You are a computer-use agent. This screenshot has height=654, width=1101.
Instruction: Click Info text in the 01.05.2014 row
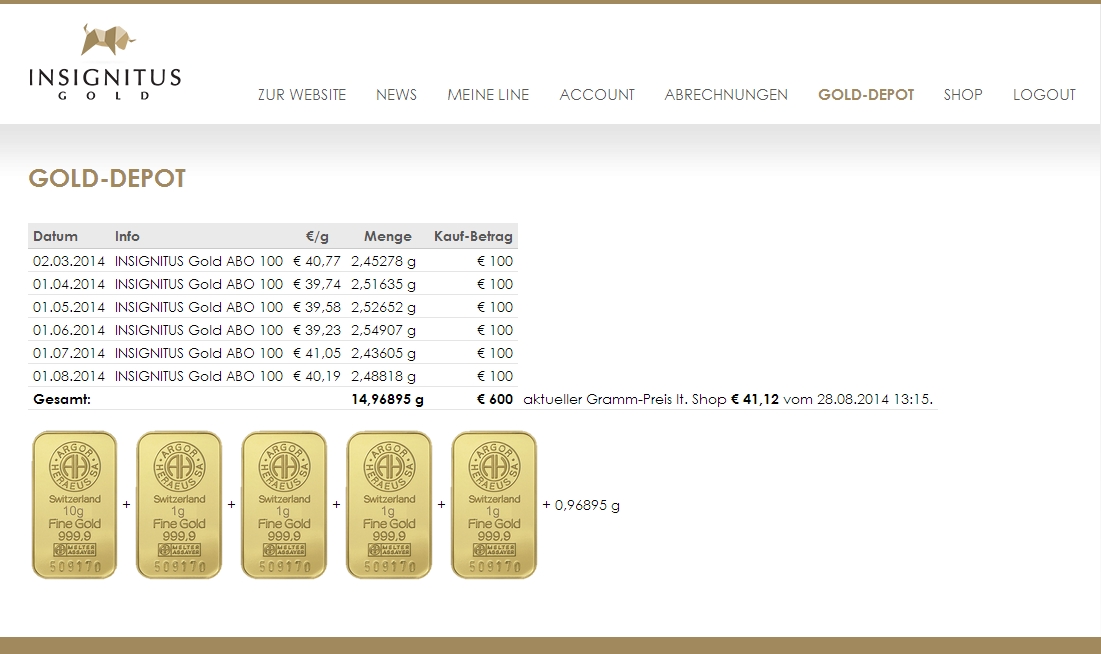(199, 308)
